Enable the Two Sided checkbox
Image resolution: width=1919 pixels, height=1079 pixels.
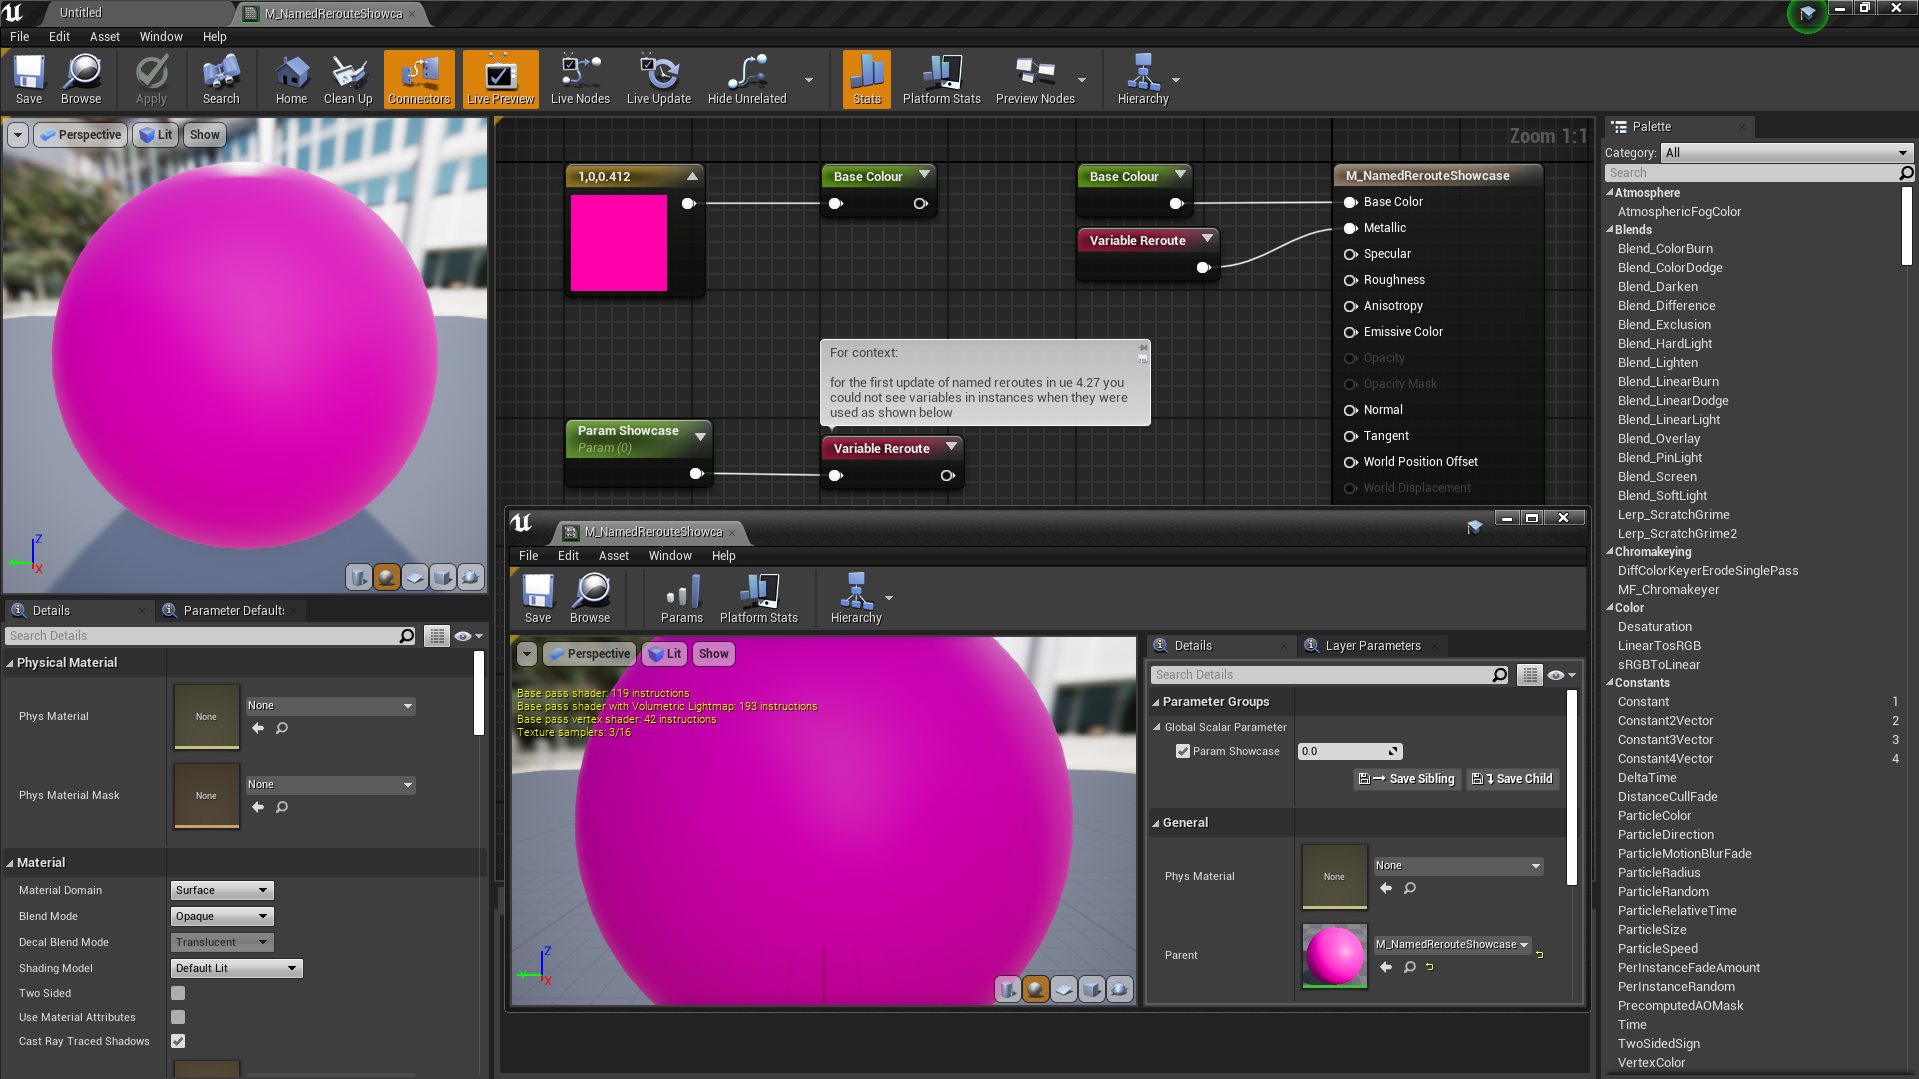tap(178, 993)
